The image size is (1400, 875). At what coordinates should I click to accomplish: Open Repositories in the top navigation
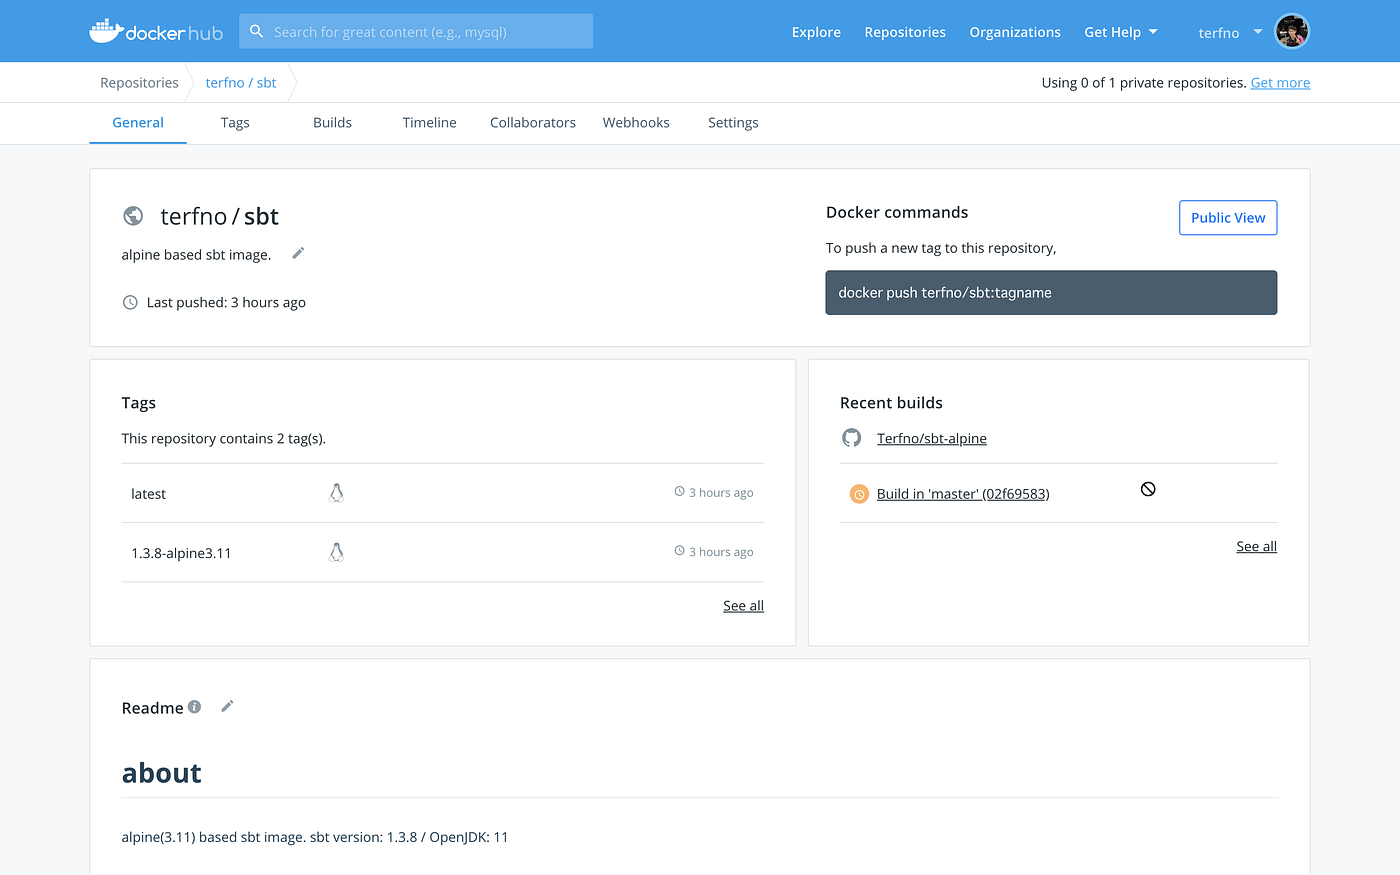click(x=905, y=32)
